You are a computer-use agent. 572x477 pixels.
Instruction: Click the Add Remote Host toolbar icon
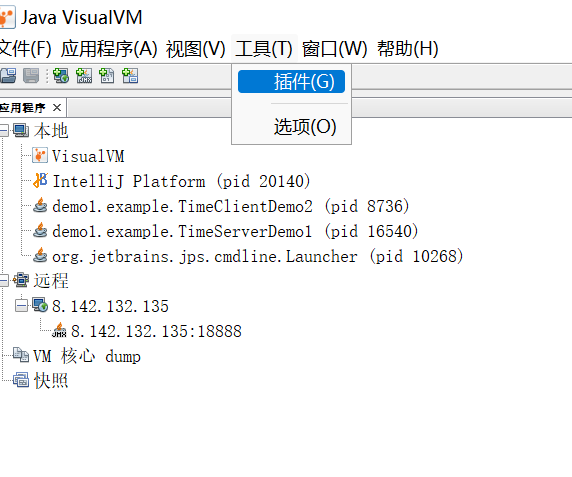(x=61, y=76)
